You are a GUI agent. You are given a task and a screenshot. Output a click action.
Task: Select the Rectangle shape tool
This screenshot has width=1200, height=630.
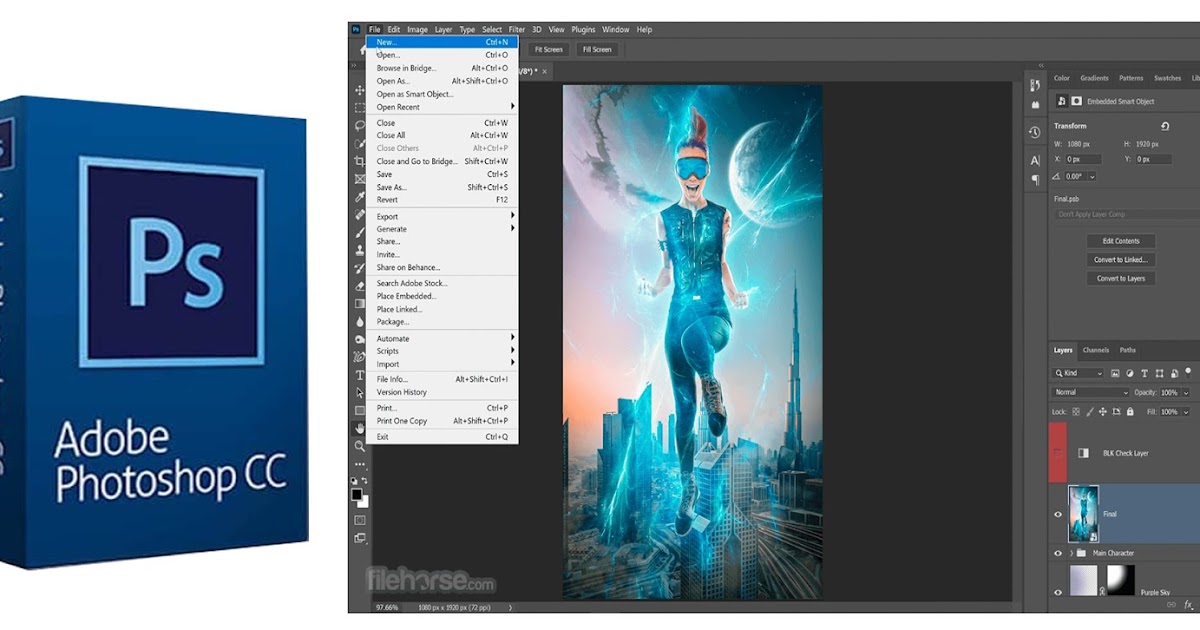pos(360,410)
